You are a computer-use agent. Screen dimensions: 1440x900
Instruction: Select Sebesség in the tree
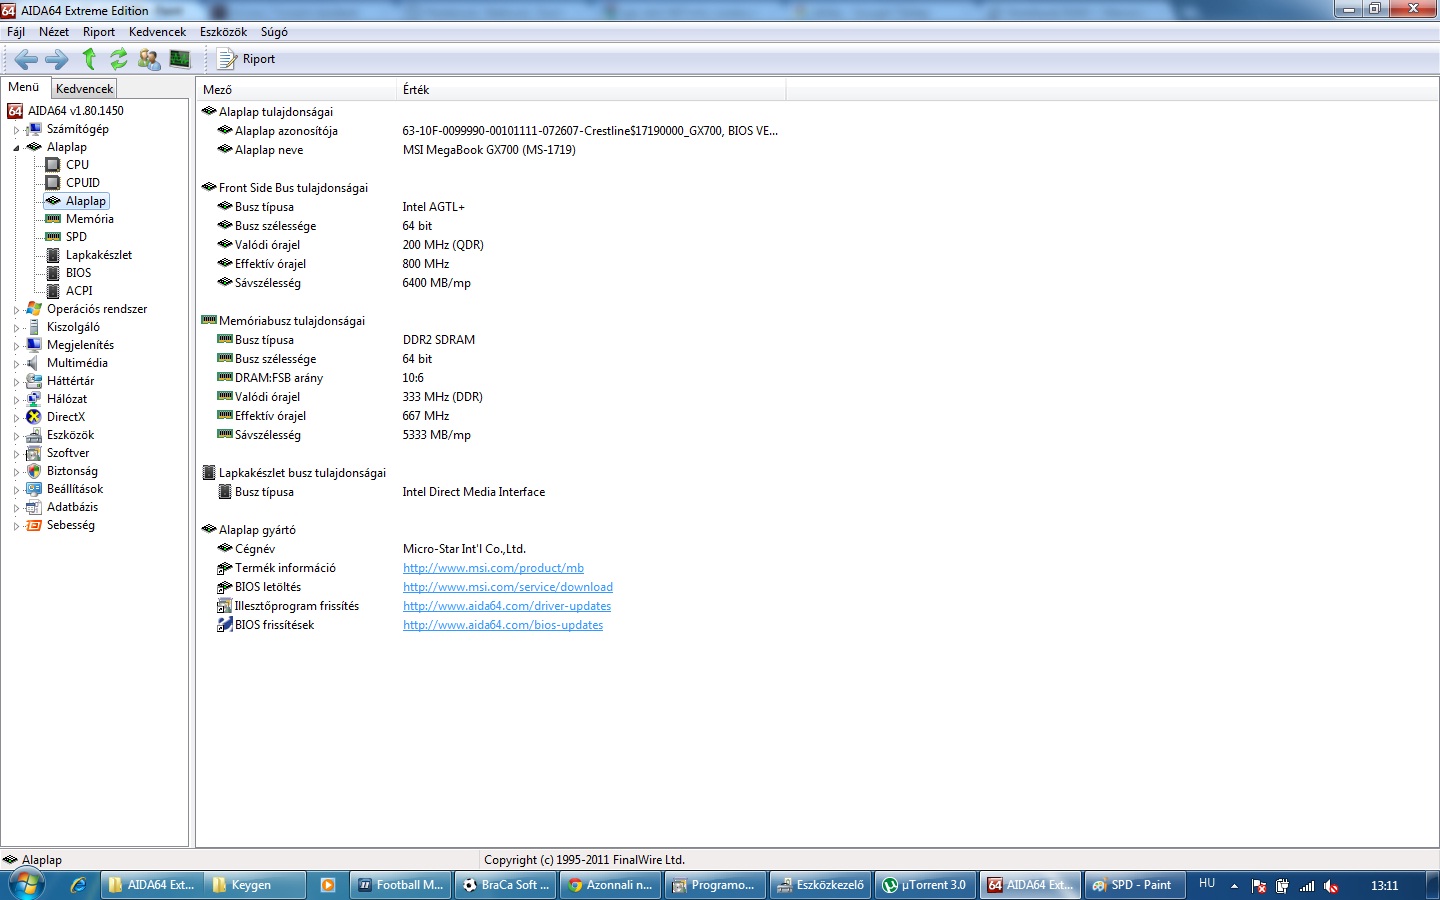click(x=71, y=525)
